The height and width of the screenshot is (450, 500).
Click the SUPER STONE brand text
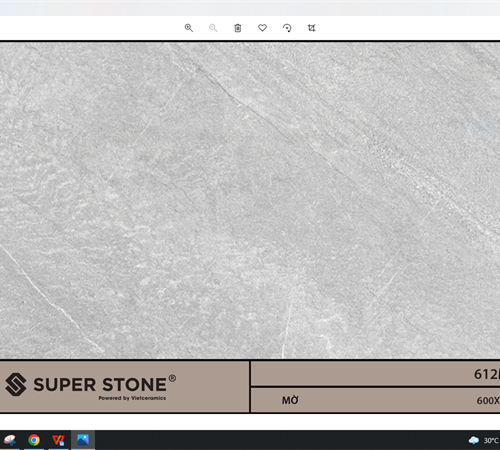click(100, 385)
